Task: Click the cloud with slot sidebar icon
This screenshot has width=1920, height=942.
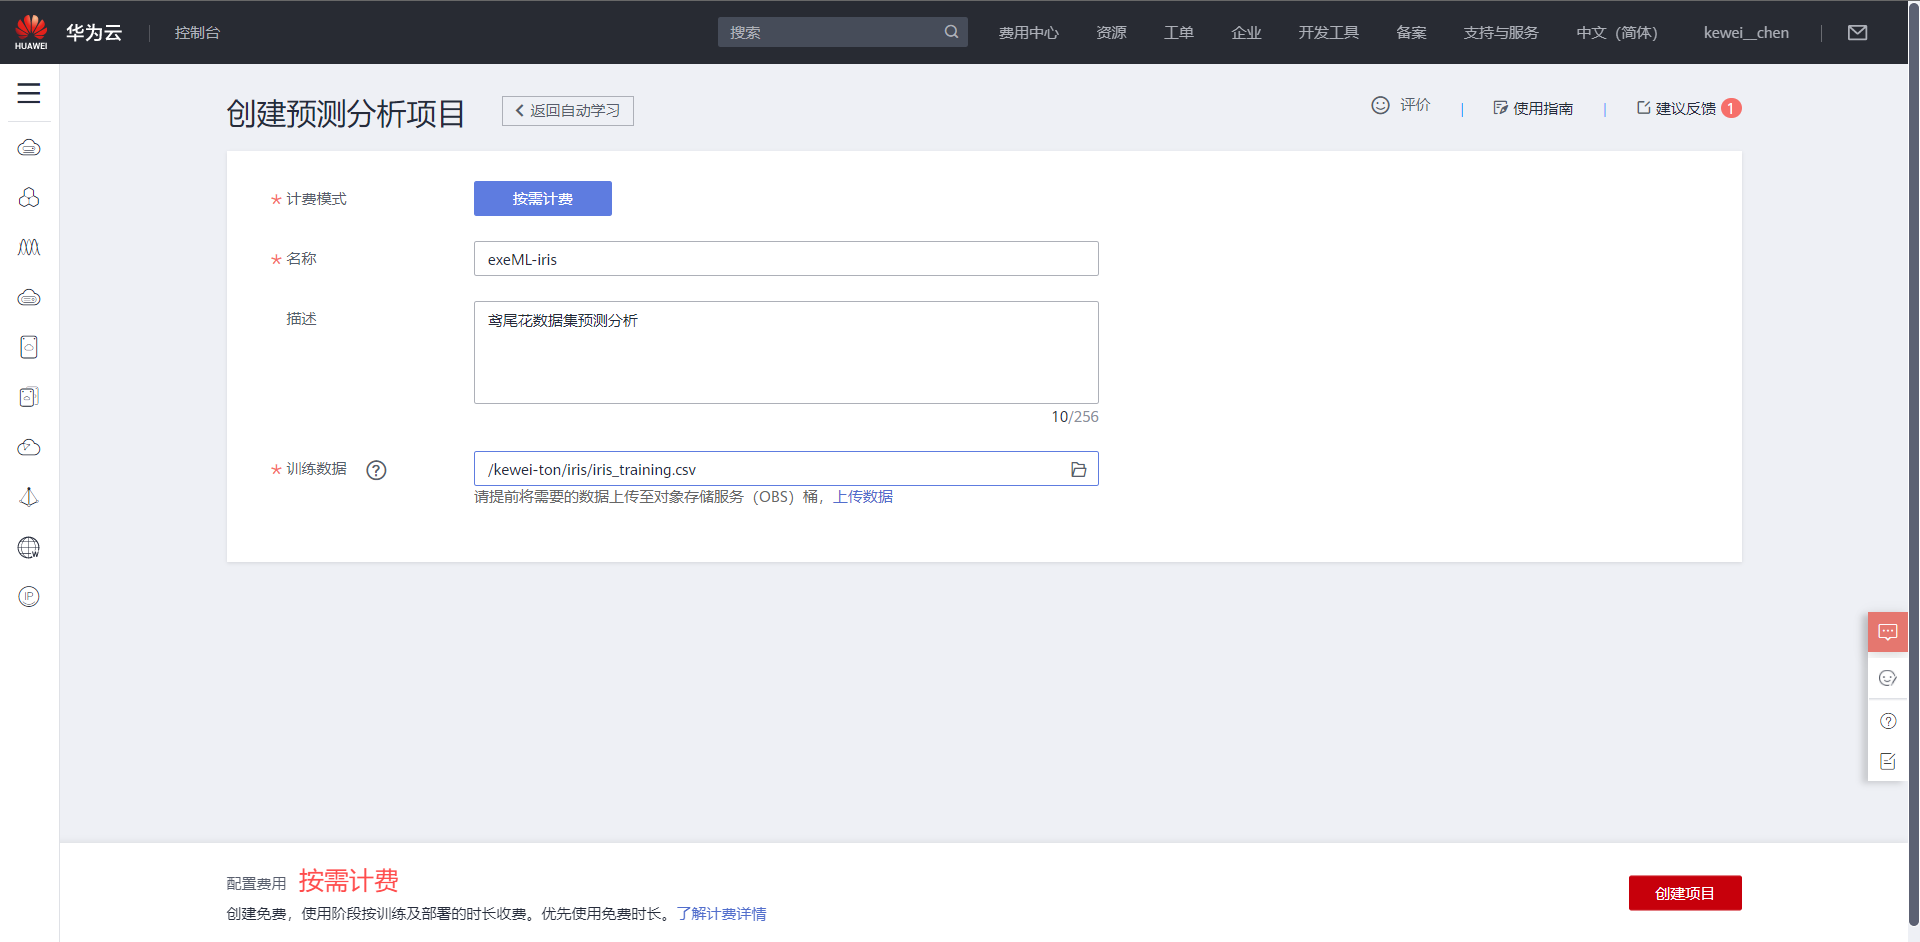Action: pyautogui.click(x=29, y=298)
